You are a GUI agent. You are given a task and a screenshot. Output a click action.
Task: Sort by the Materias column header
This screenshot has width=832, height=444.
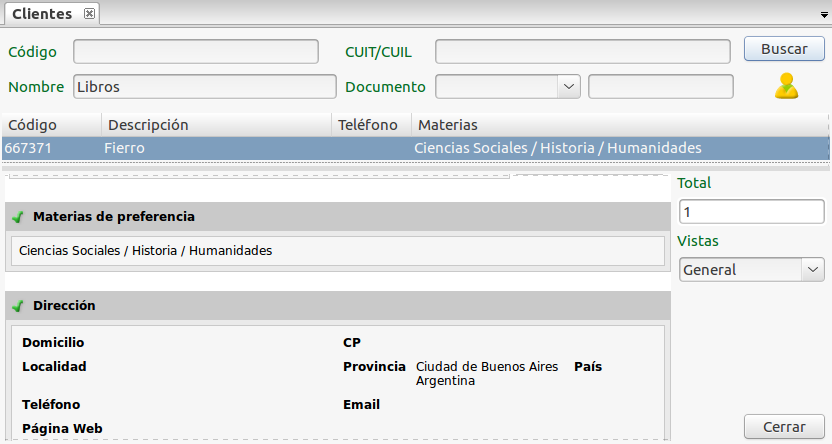coord(620,125)
